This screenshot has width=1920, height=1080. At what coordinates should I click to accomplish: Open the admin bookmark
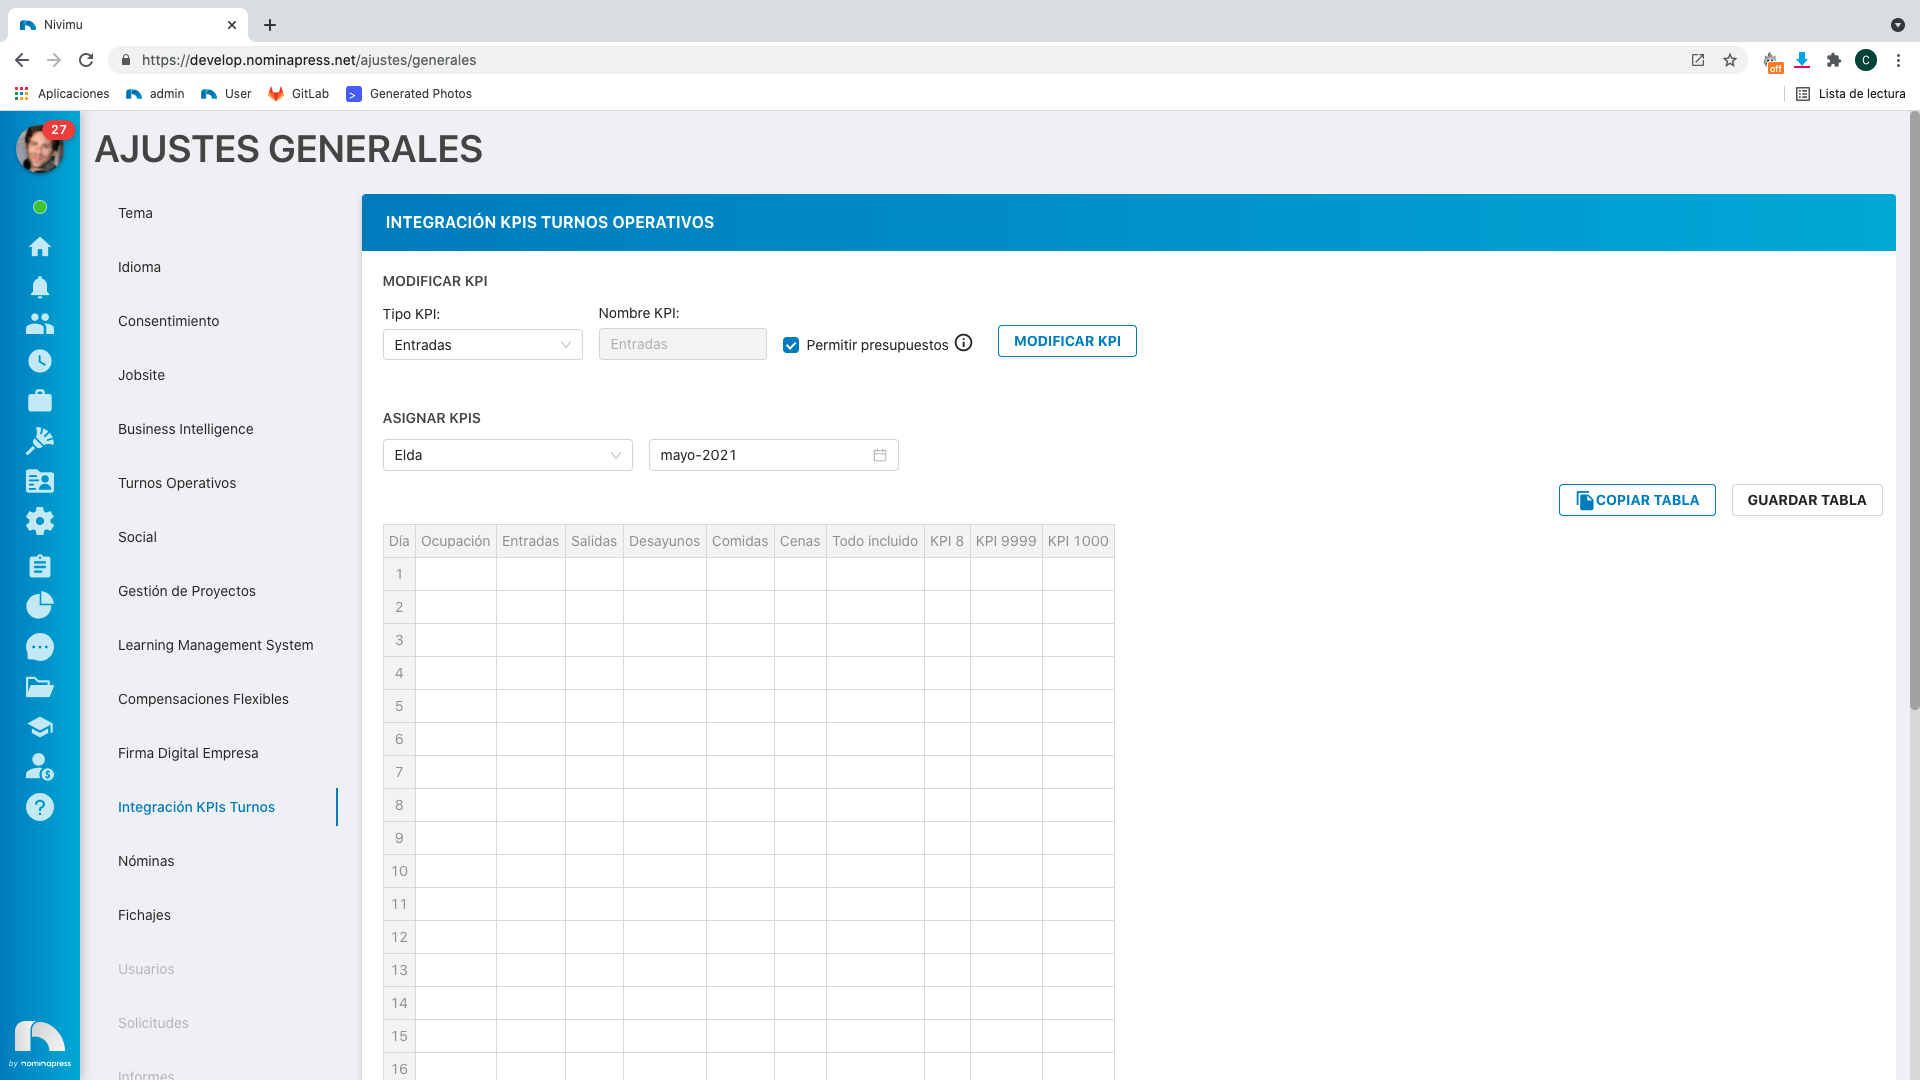155,93
